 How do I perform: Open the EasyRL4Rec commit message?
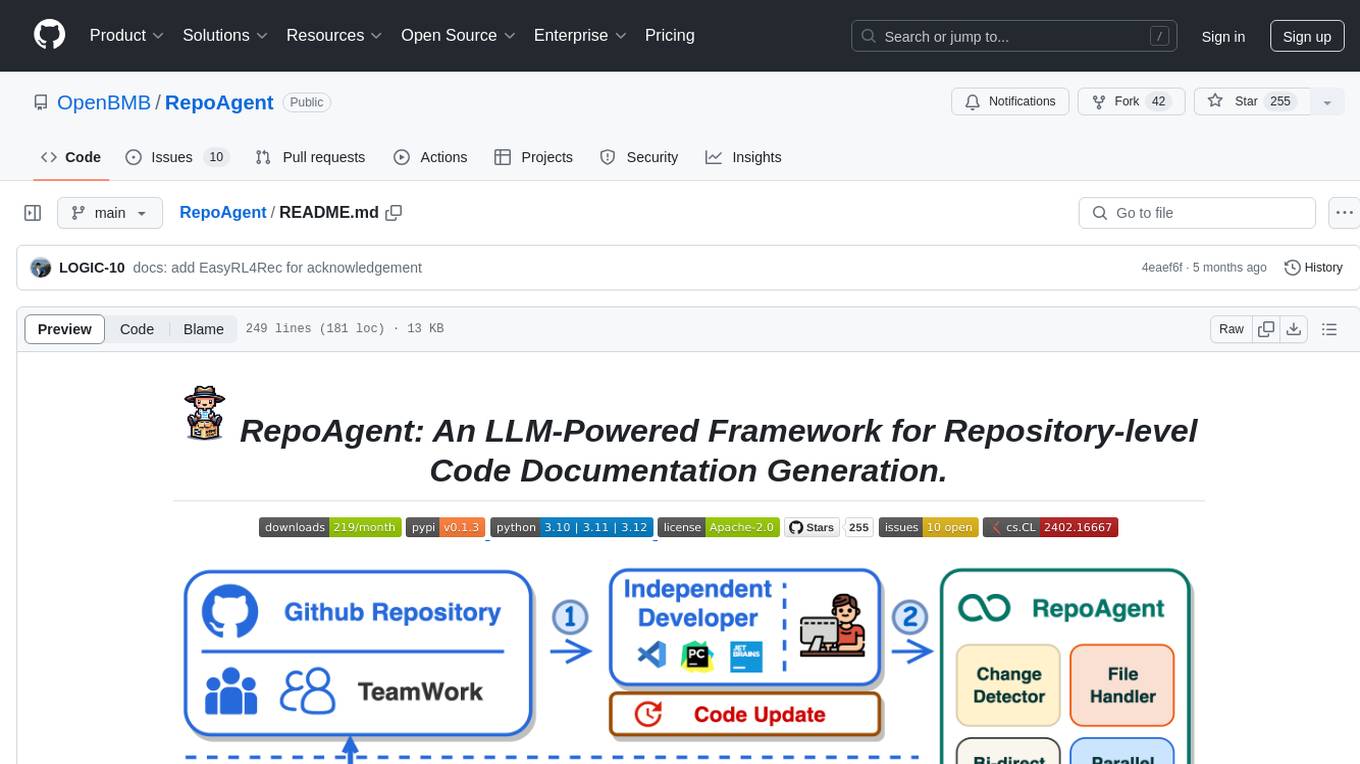pyautogui.click(x=277, y=267)
